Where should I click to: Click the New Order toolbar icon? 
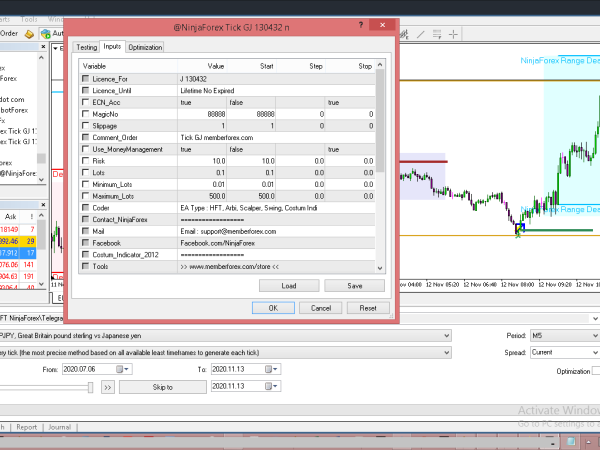tap(8, 33)
